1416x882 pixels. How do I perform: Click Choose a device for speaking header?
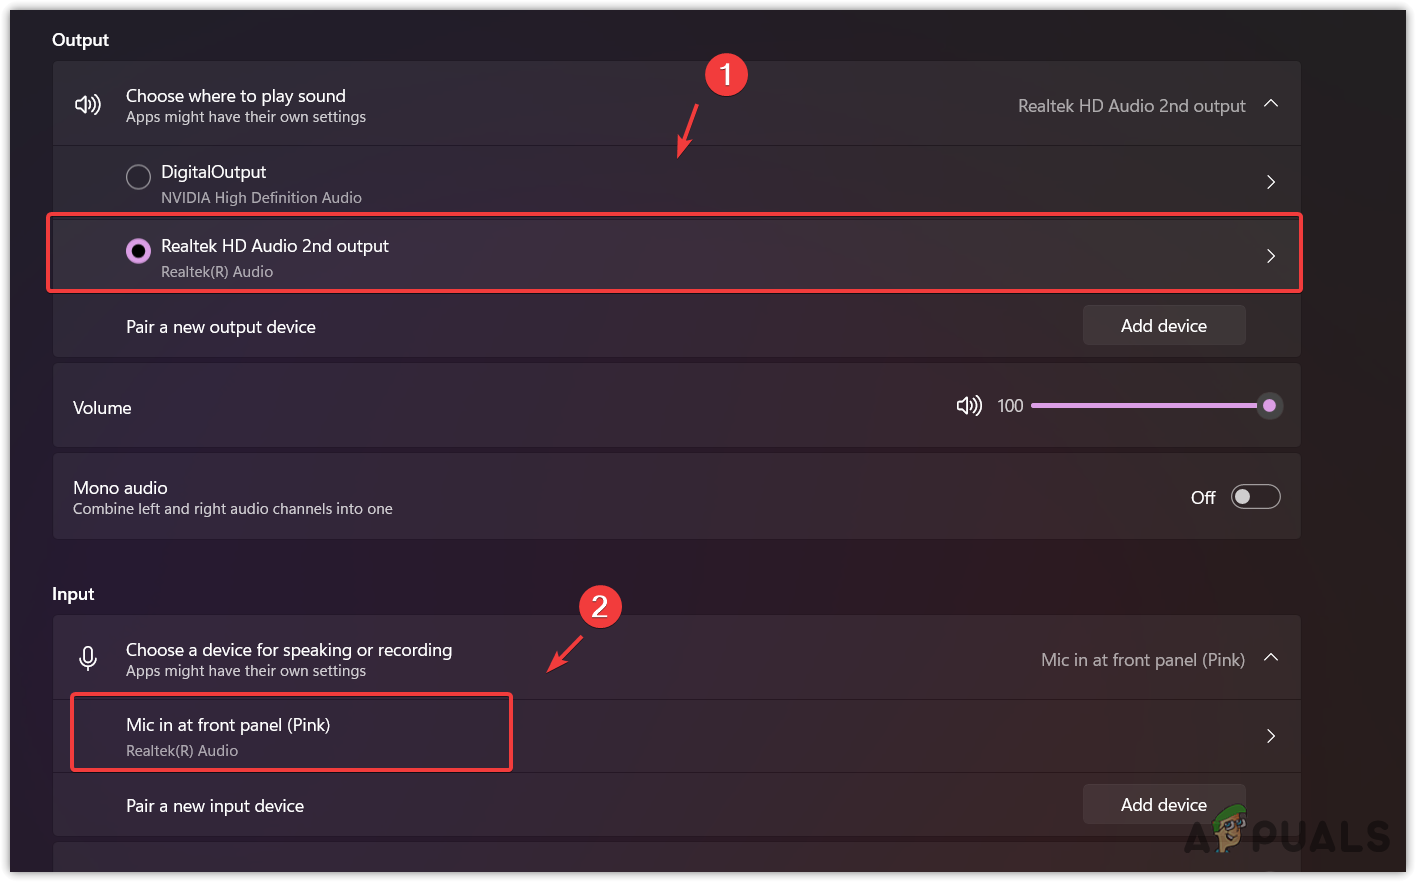coord(289,650)
